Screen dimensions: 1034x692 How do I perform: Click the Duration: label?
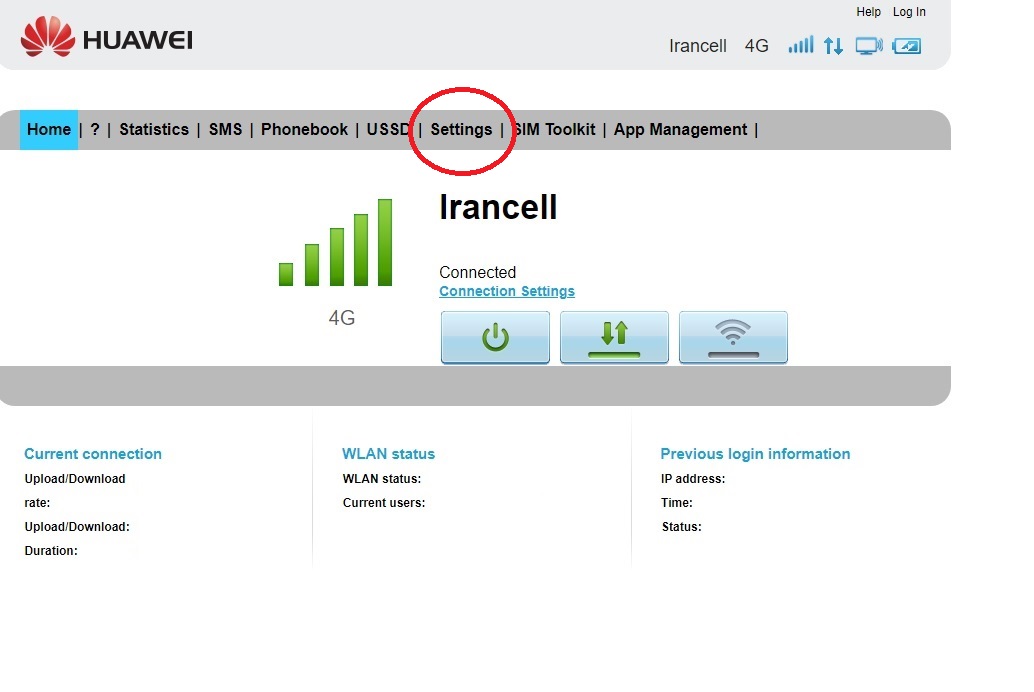point(51,551)
